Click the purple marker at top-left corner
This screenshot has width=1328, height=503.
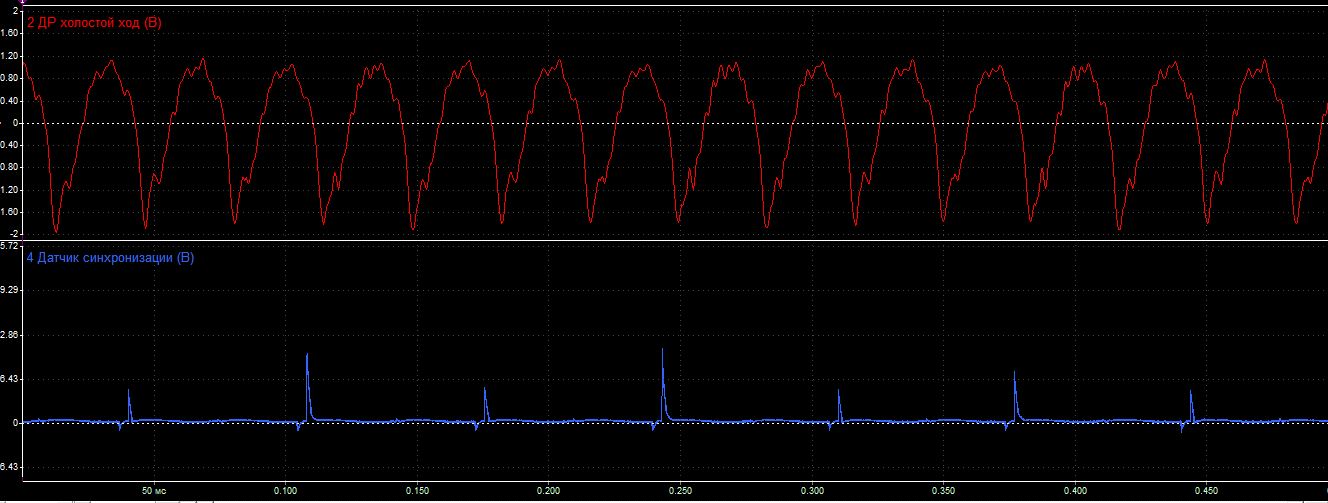(22, 3)
